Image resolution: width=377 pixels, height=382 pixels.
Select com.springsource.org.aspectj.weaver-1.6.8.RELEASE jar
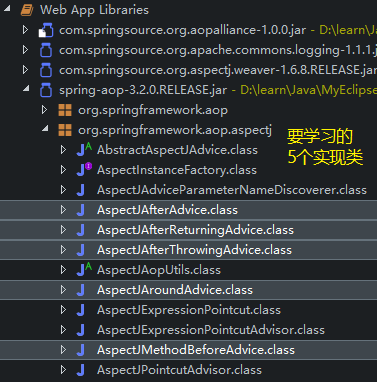pos(218,70)
